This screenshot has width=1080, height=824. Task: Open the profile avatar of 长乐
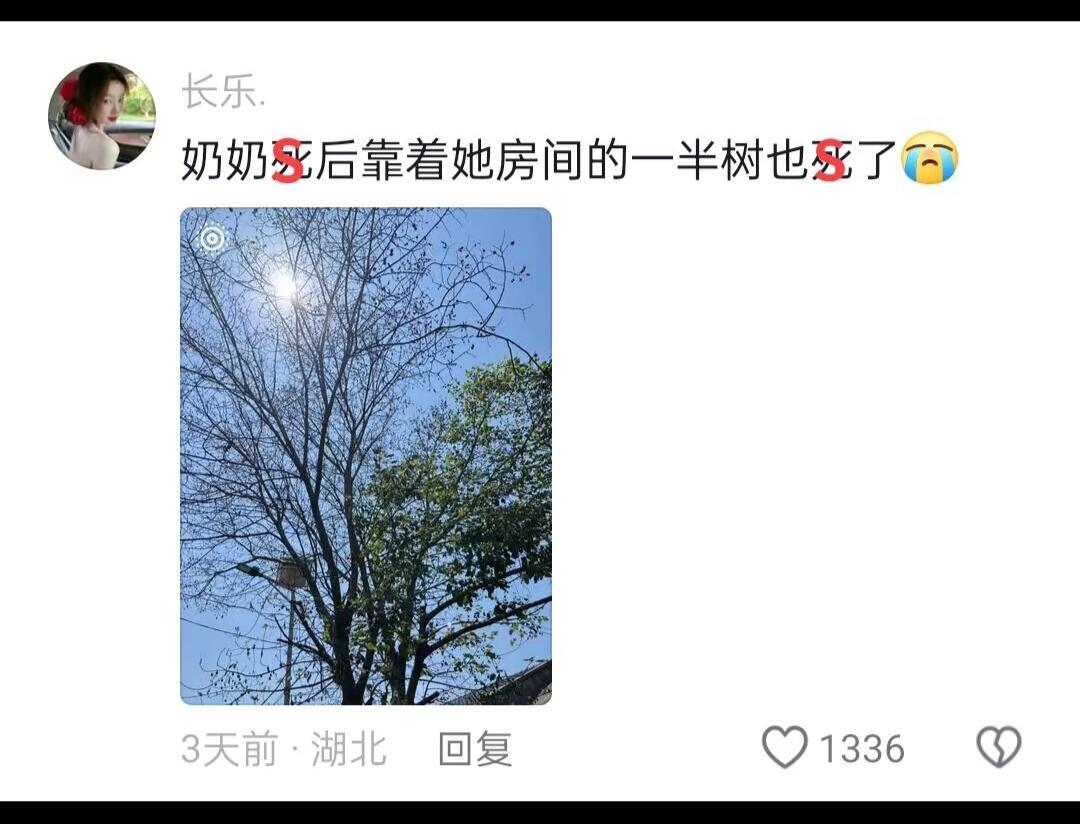tap(101, 116)
